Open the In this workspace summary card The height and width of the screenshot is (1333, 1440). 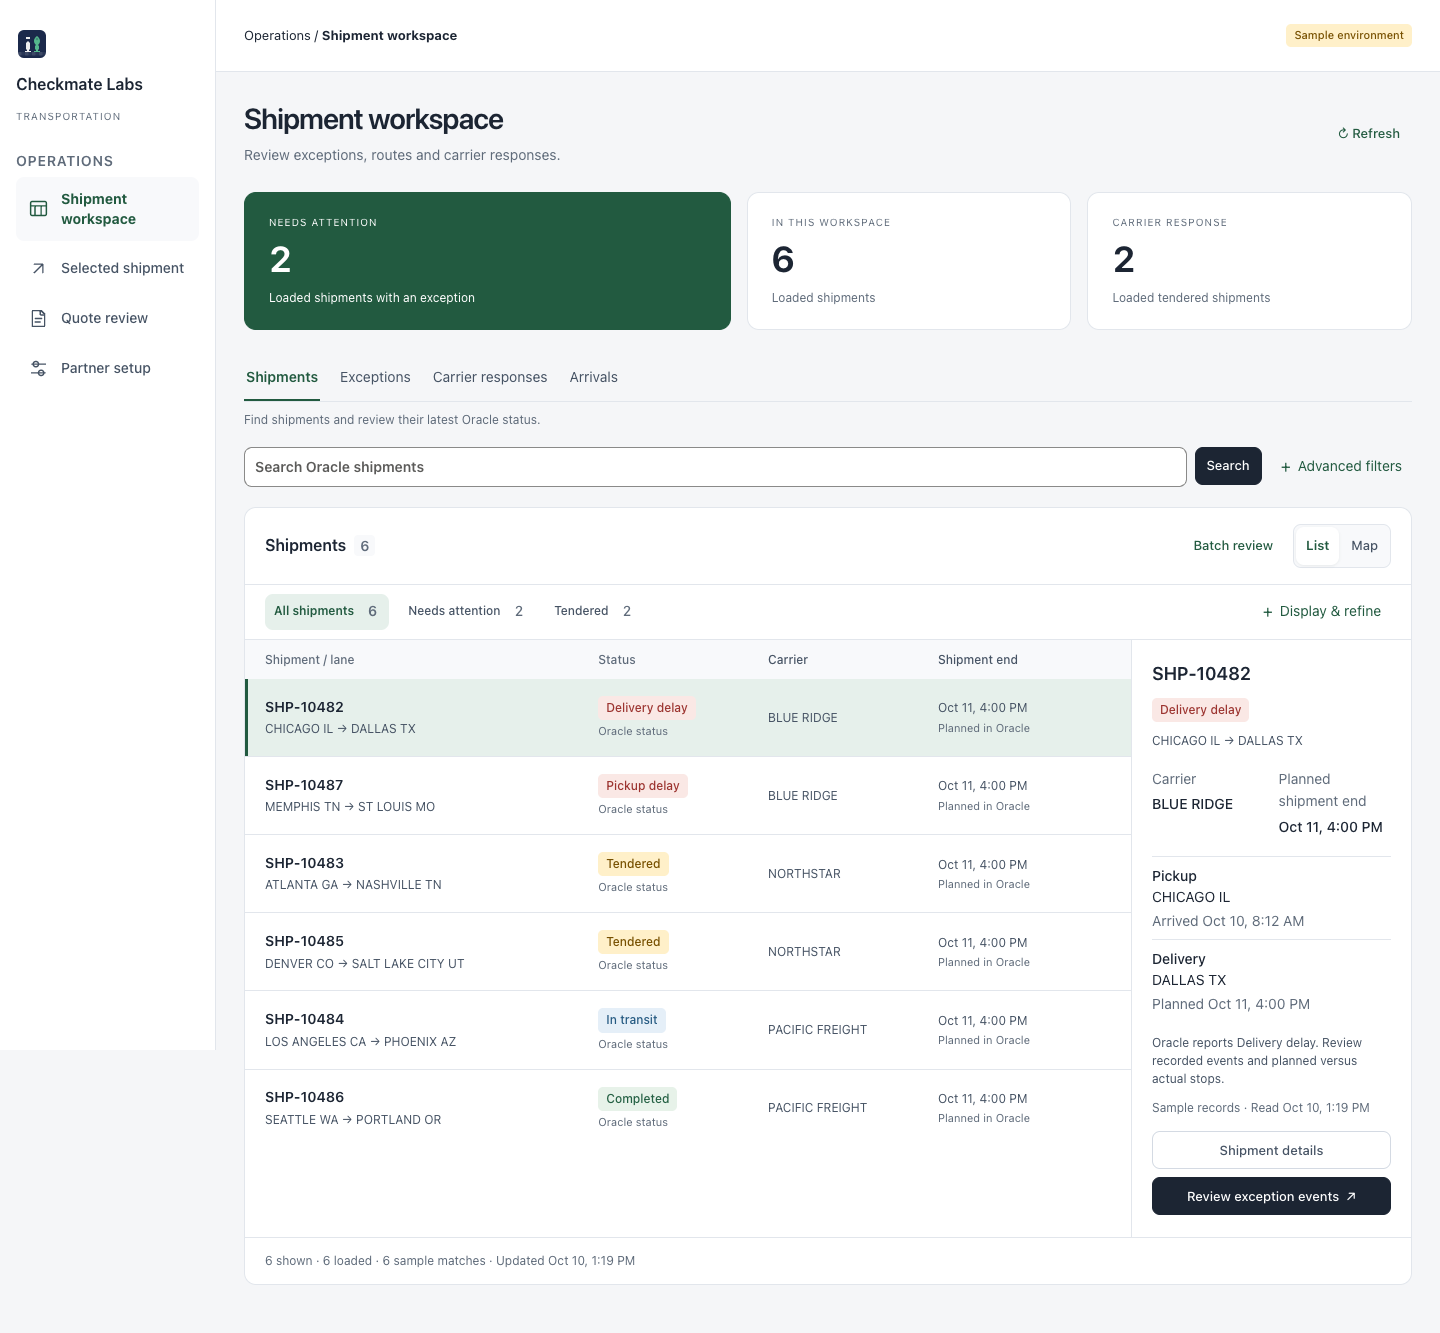point(909,261)
